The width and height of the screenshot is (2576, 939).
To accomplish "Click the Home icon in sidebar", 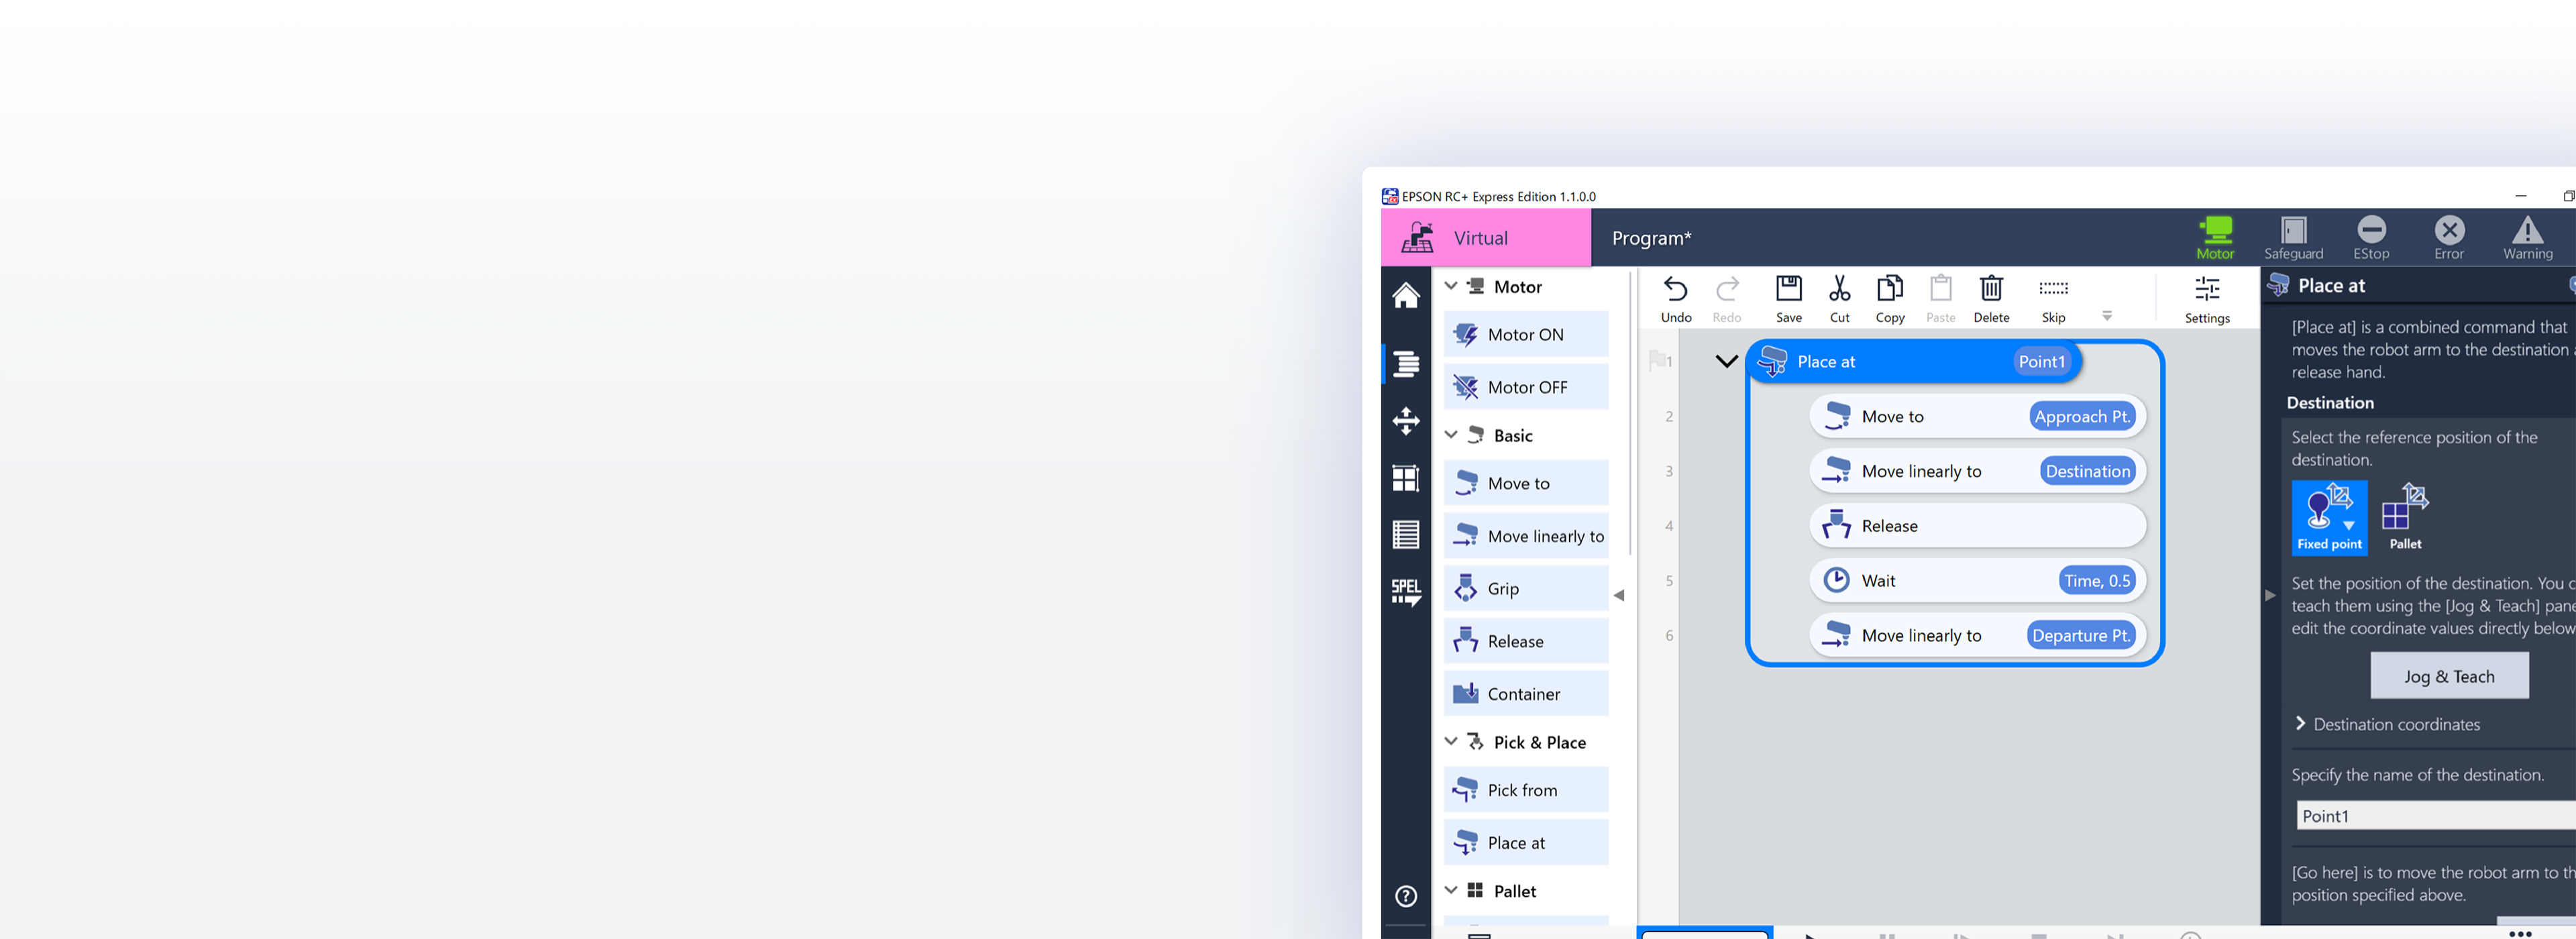I will 1405,296.
